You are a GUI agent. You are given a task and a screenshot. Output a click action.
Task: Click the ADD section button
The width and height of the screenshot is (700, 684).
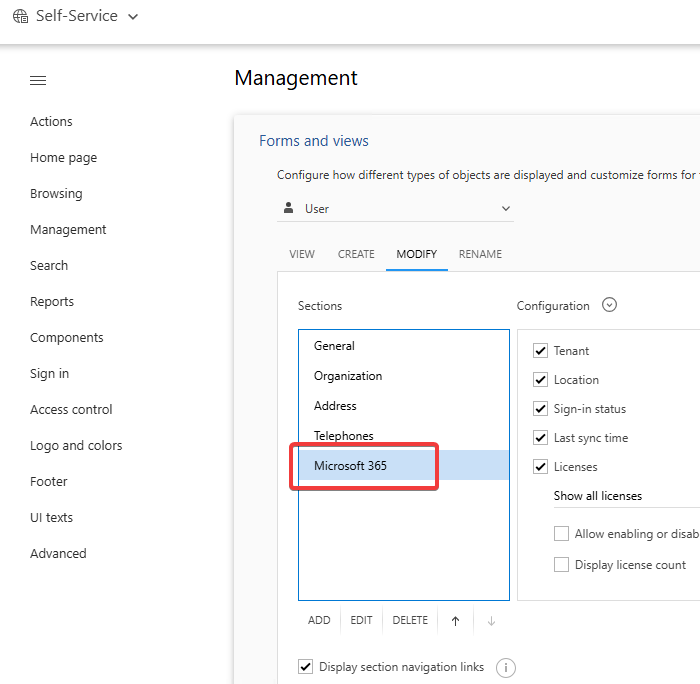point(319,621)
